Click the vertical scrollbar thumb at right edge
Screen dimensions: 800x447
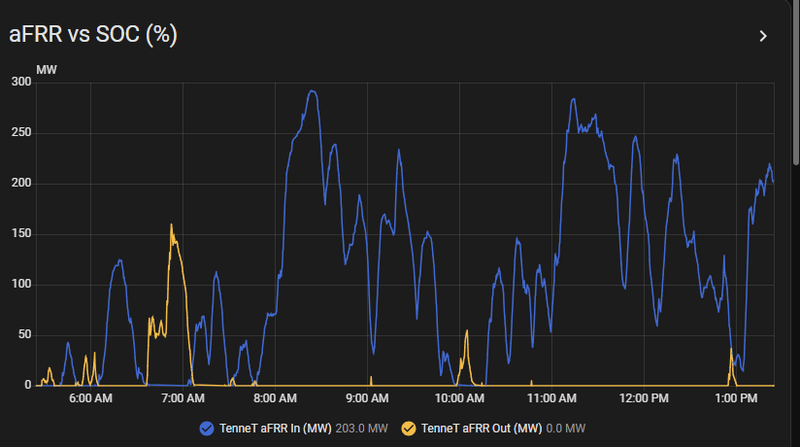pos(796,82)
